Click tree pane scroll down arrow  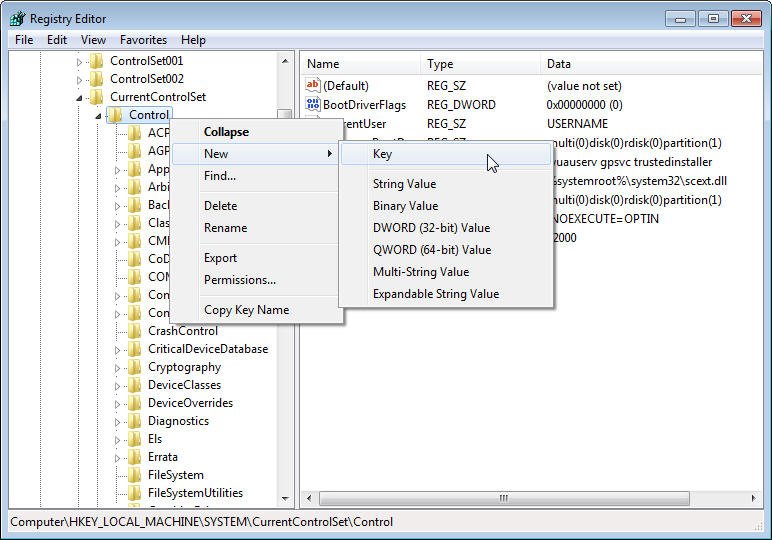point(285,499)
